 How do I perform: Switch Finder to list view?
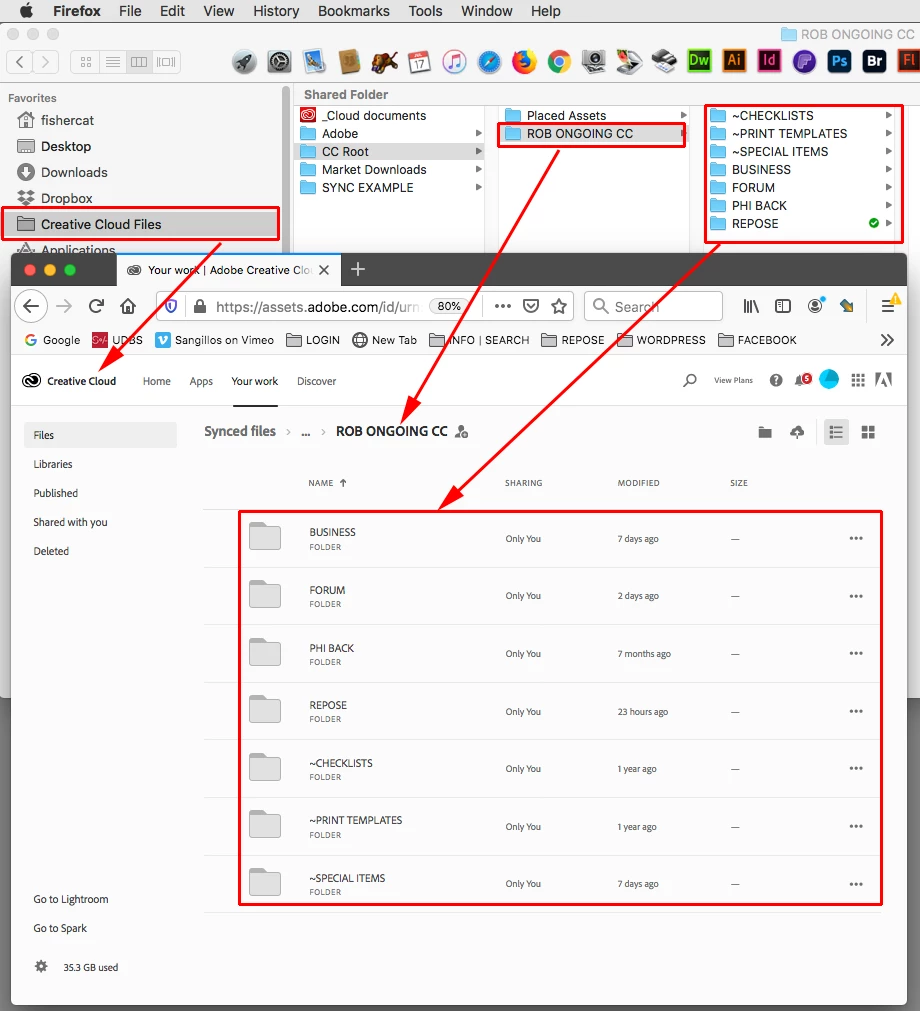[x=113, y=62]
